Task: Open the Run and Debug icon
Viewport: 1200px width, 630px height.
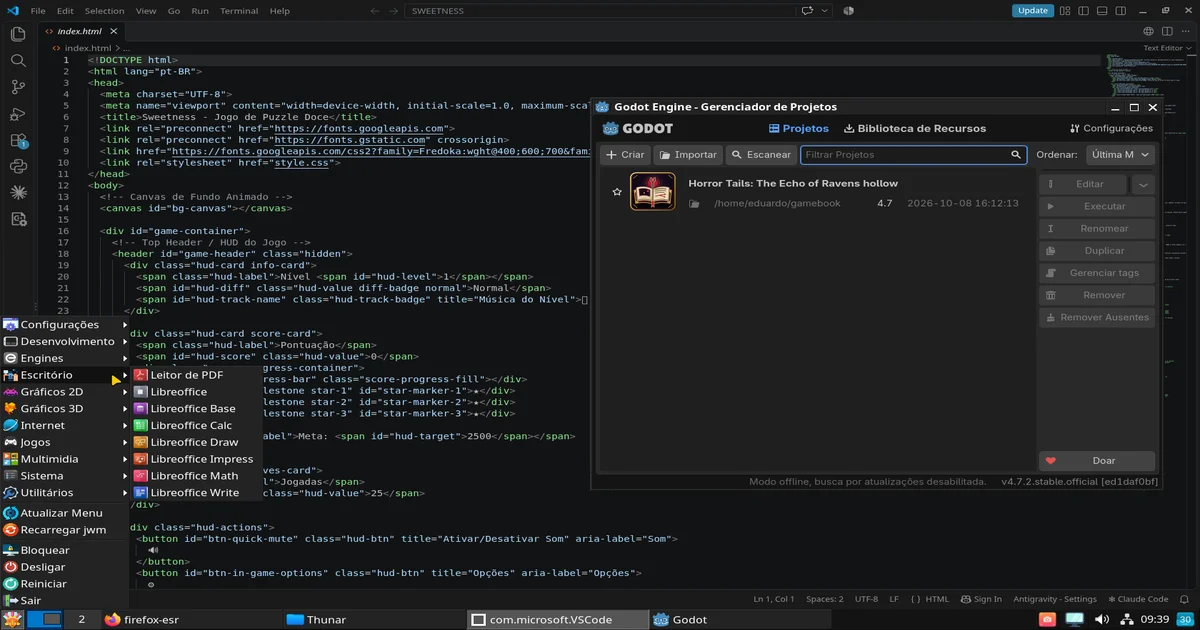Action: [17, 114]
